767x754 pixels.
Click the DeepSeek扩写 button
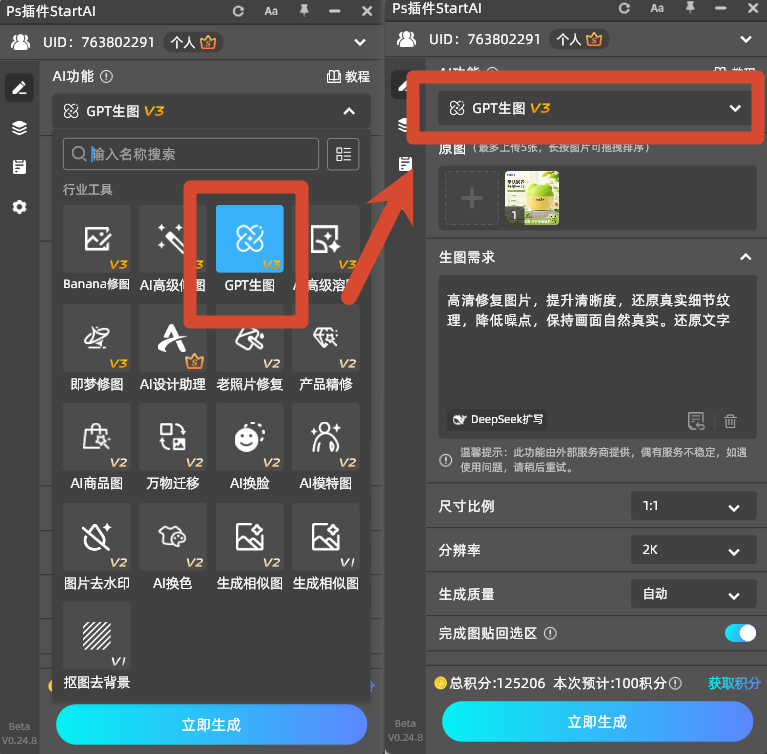pyautogui.click(x=497, y=419)
